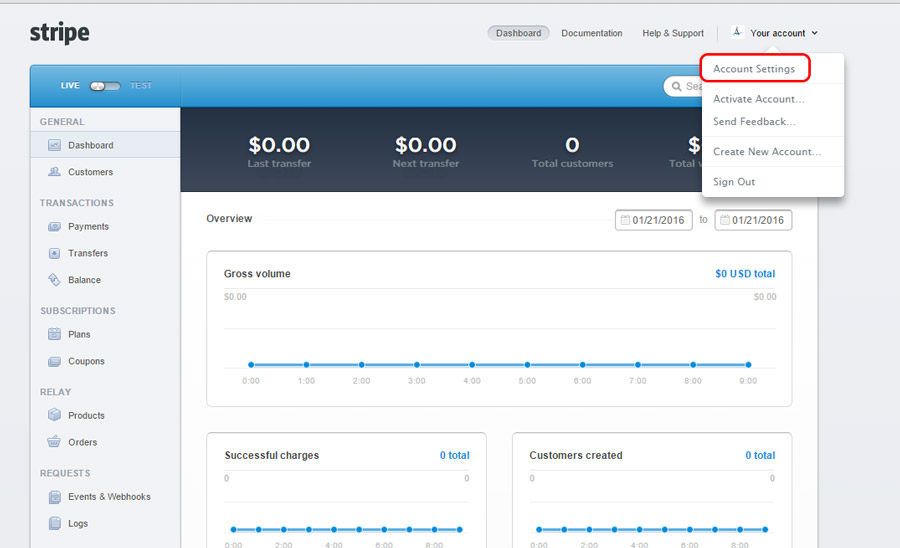This screenshot has width=900, height=548.
Task: Open the Your account menu label
Action: tap(778, 33)
